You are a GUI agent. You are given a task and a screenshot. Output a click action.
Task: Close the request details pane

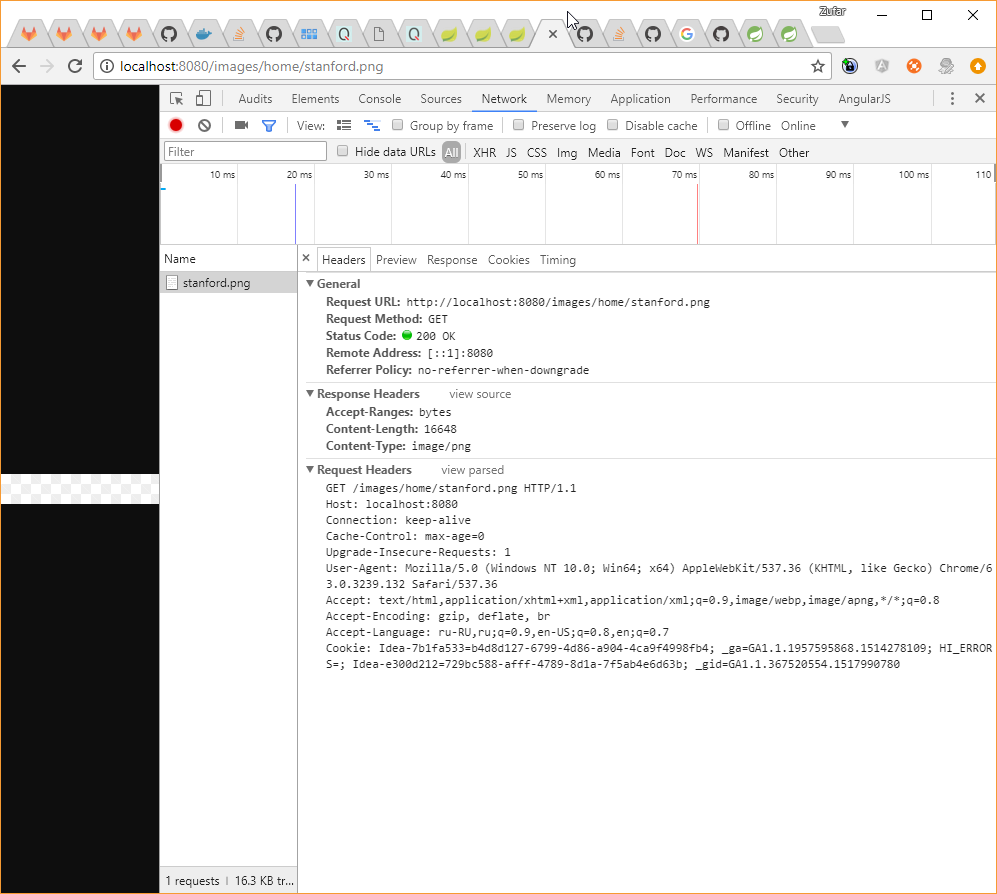point(306,258)
